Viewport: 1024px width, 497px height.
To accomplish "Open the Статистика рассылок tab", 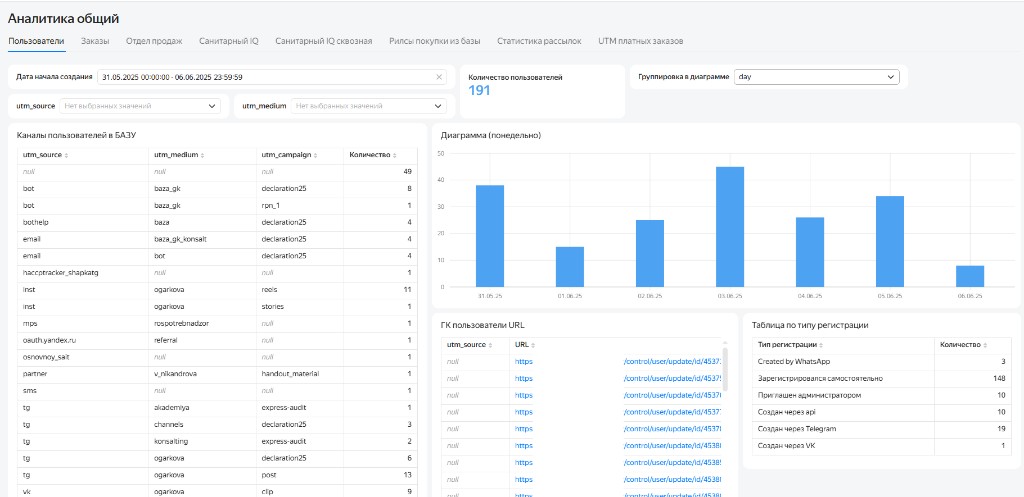I will [539, 41].
